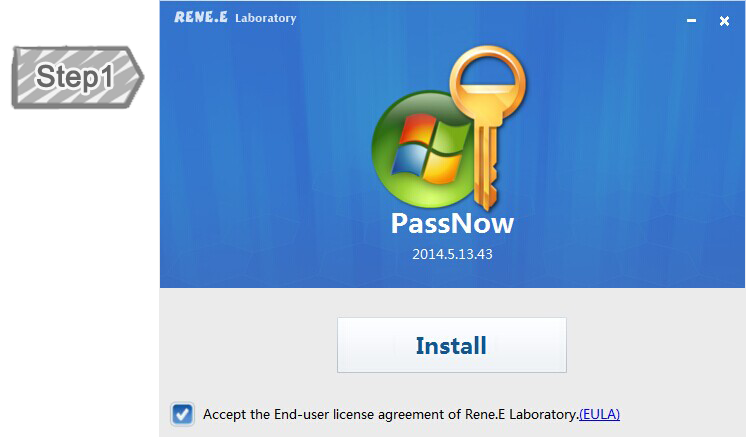Image resolution: width=756 pixels, height=437 pixels.
Task: Click the blue checkmark inside the checkbox
Action: [182, 414]
